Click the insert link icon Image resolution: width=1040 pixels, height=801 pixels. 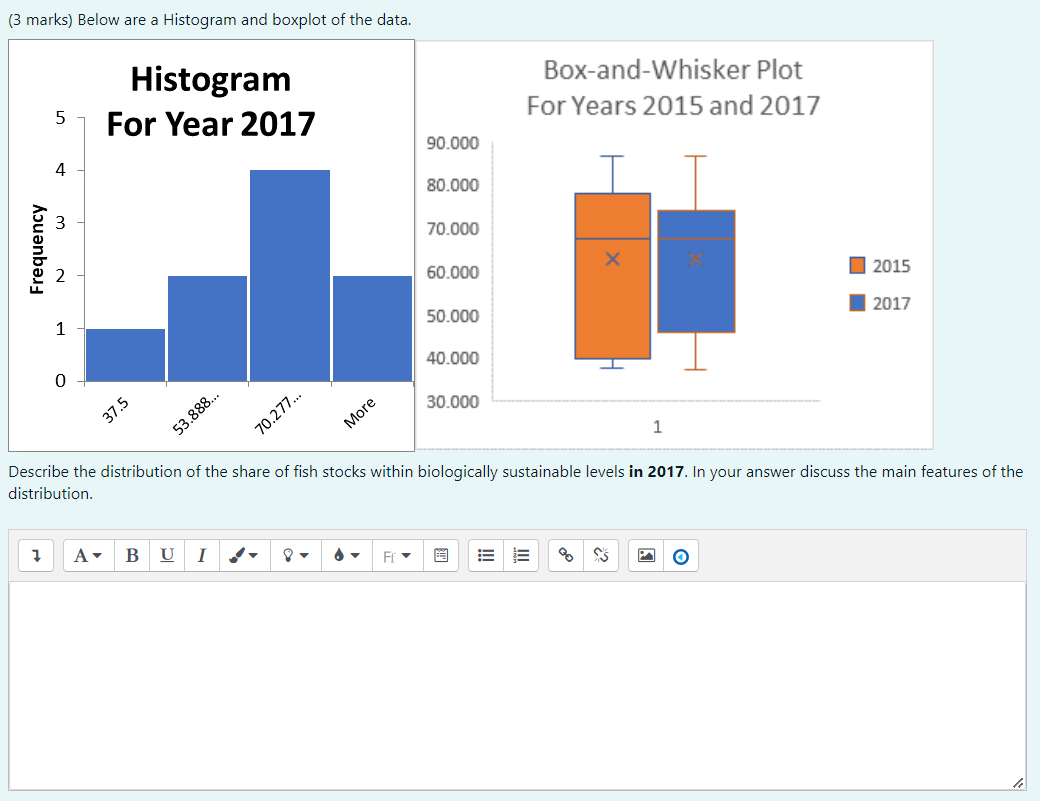click(x=566, y=556)
